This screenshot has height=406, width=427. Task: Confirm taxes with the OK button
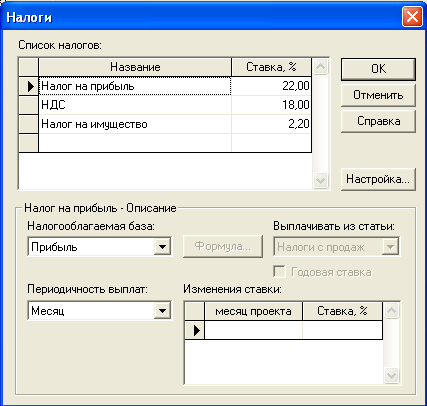coord(378,69)
